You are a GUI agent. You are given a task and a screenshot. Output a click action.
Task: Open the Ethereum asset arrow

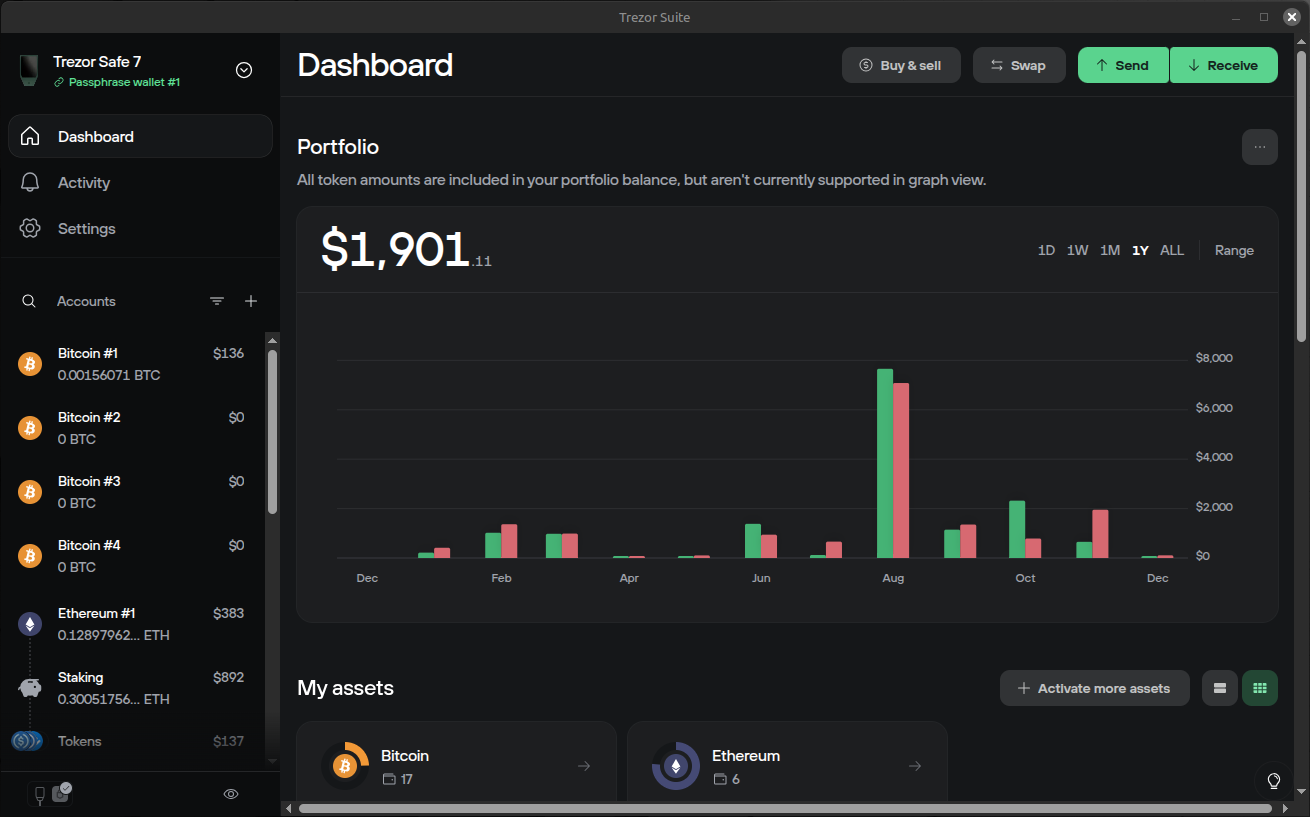(915, 766)
